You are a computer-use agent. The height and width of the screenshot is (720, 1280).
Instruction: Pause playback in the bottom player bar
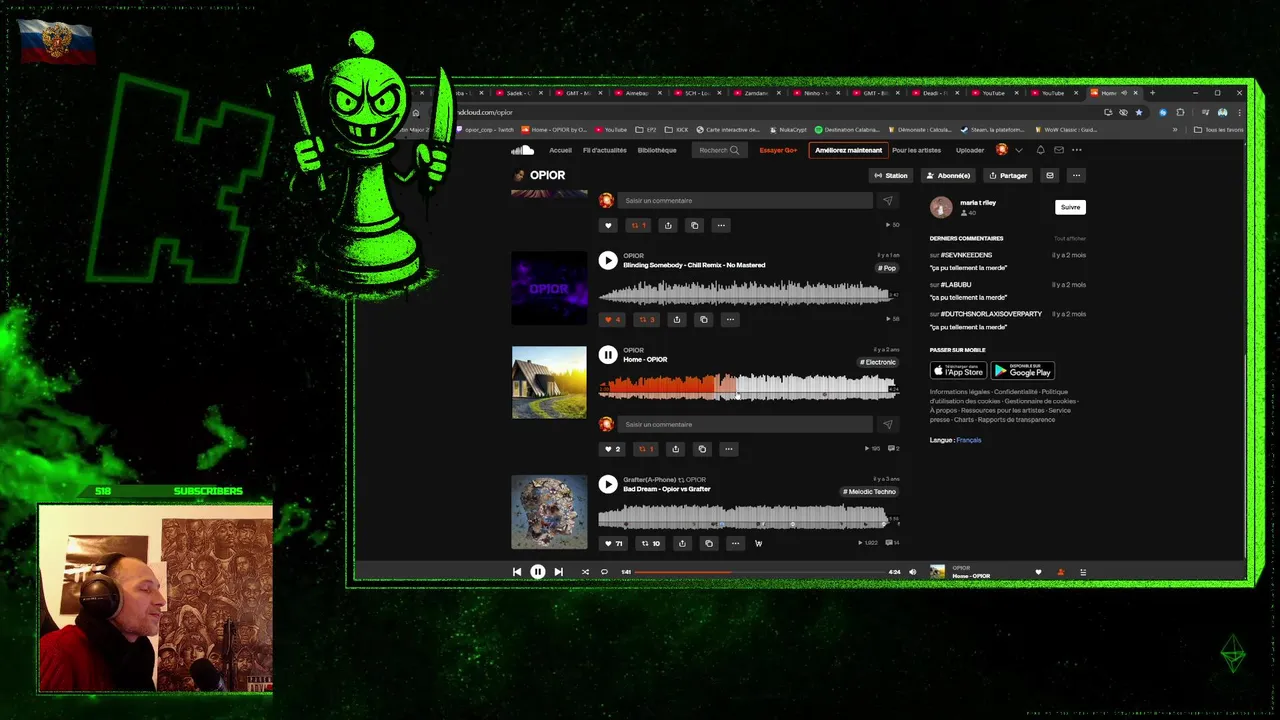tap(537, 572)
